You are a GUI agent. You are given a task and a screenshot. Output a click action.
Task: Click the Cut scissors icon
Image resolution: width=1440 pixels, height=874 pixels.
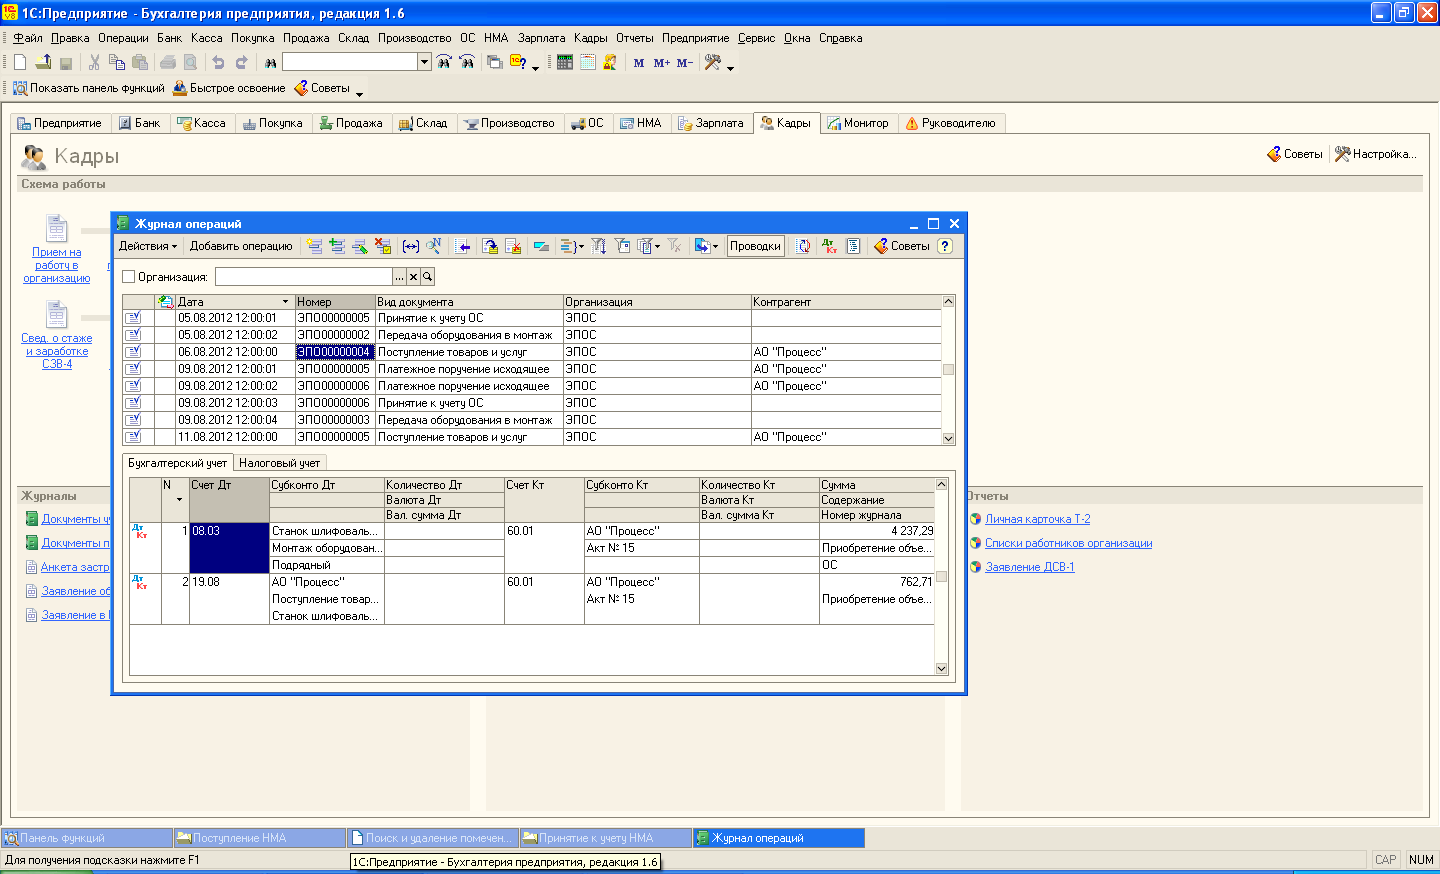94,62
